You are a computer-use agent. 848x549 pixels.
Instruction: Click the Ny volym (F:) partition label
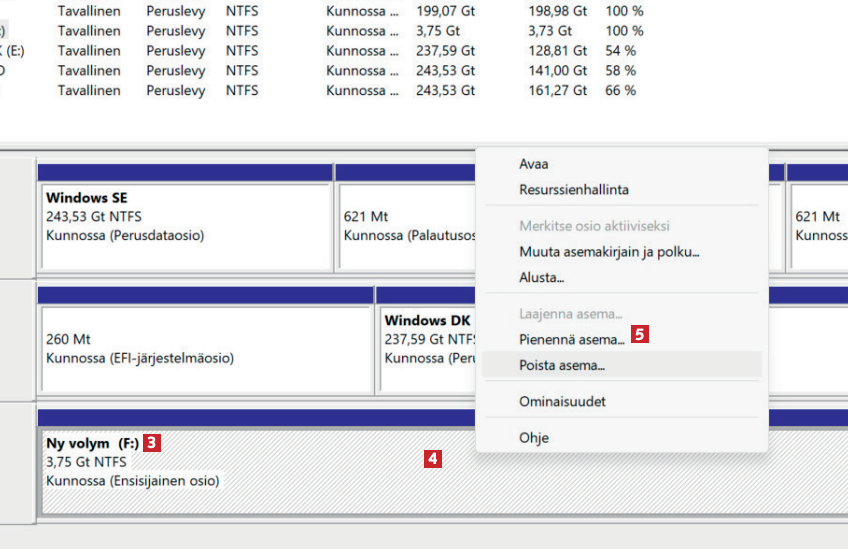[92, 441]
